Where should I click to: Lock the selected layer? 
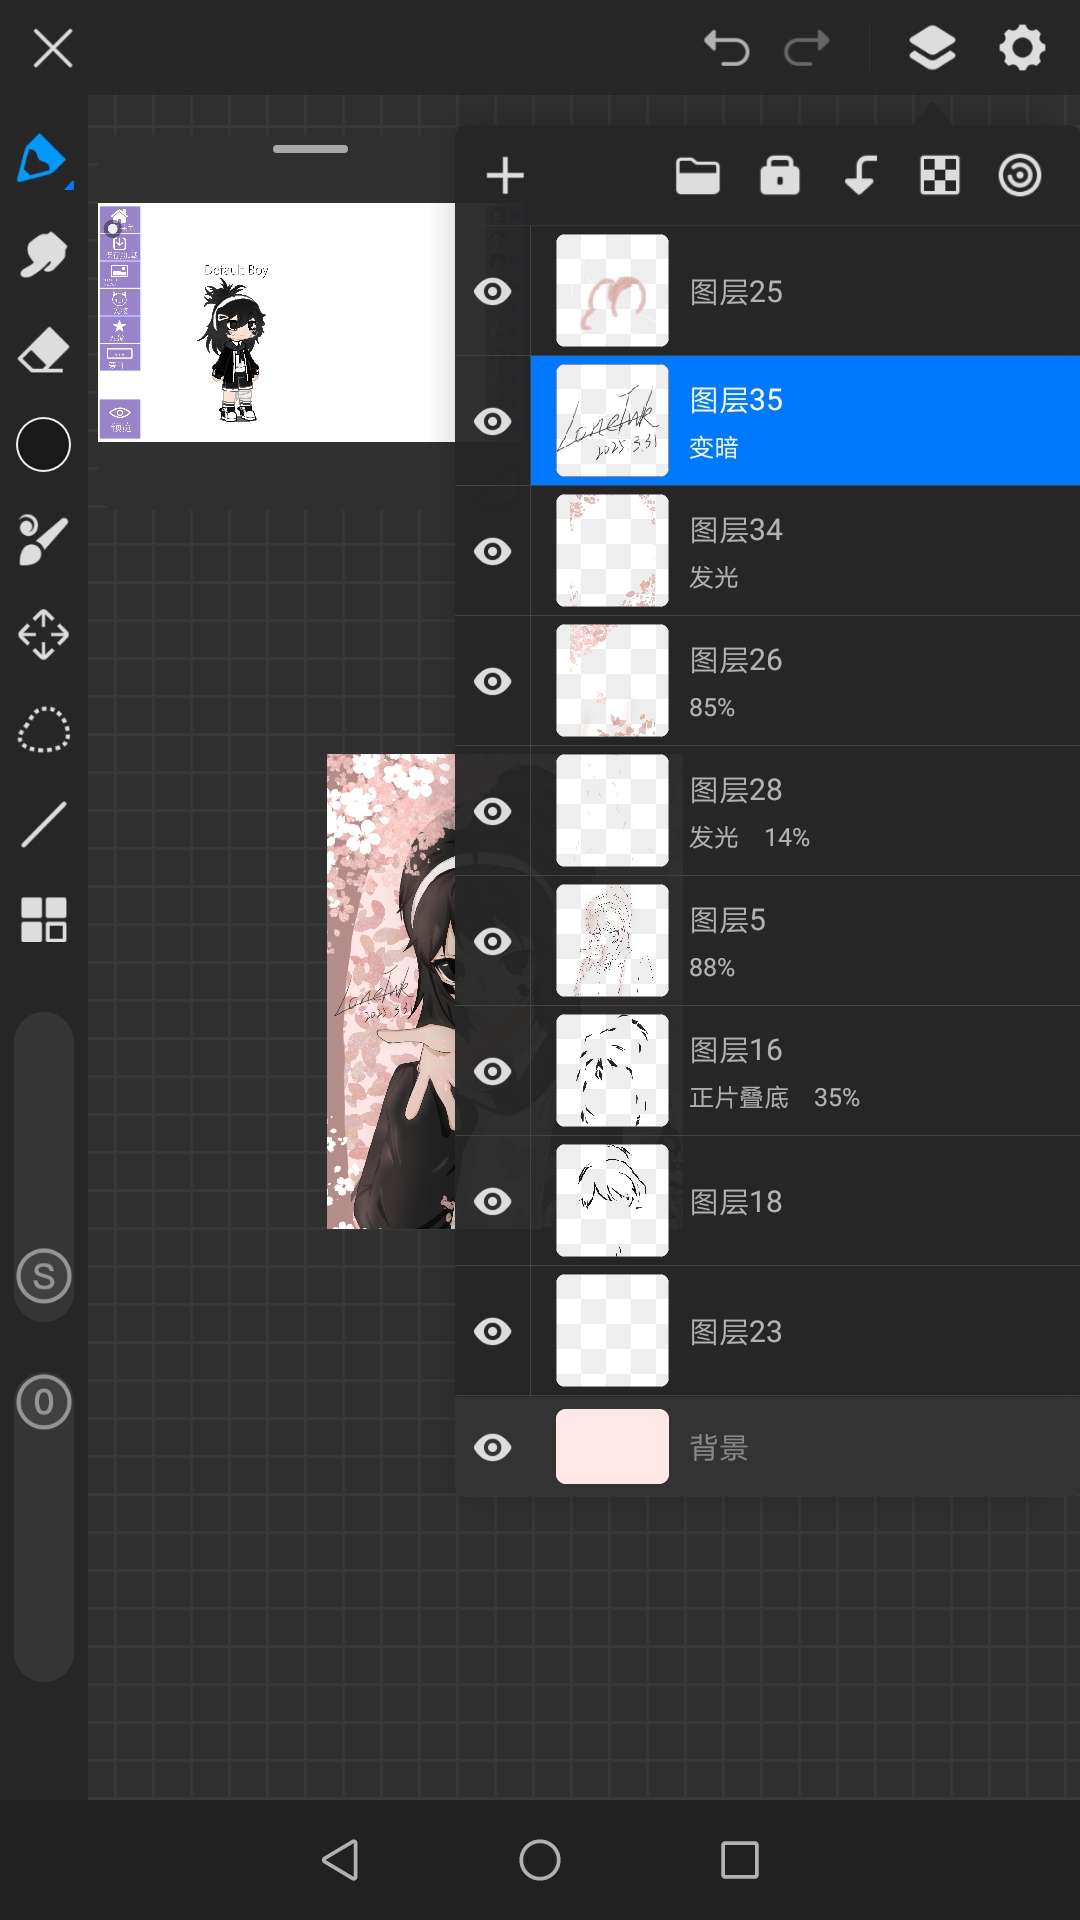click(779, 176)
